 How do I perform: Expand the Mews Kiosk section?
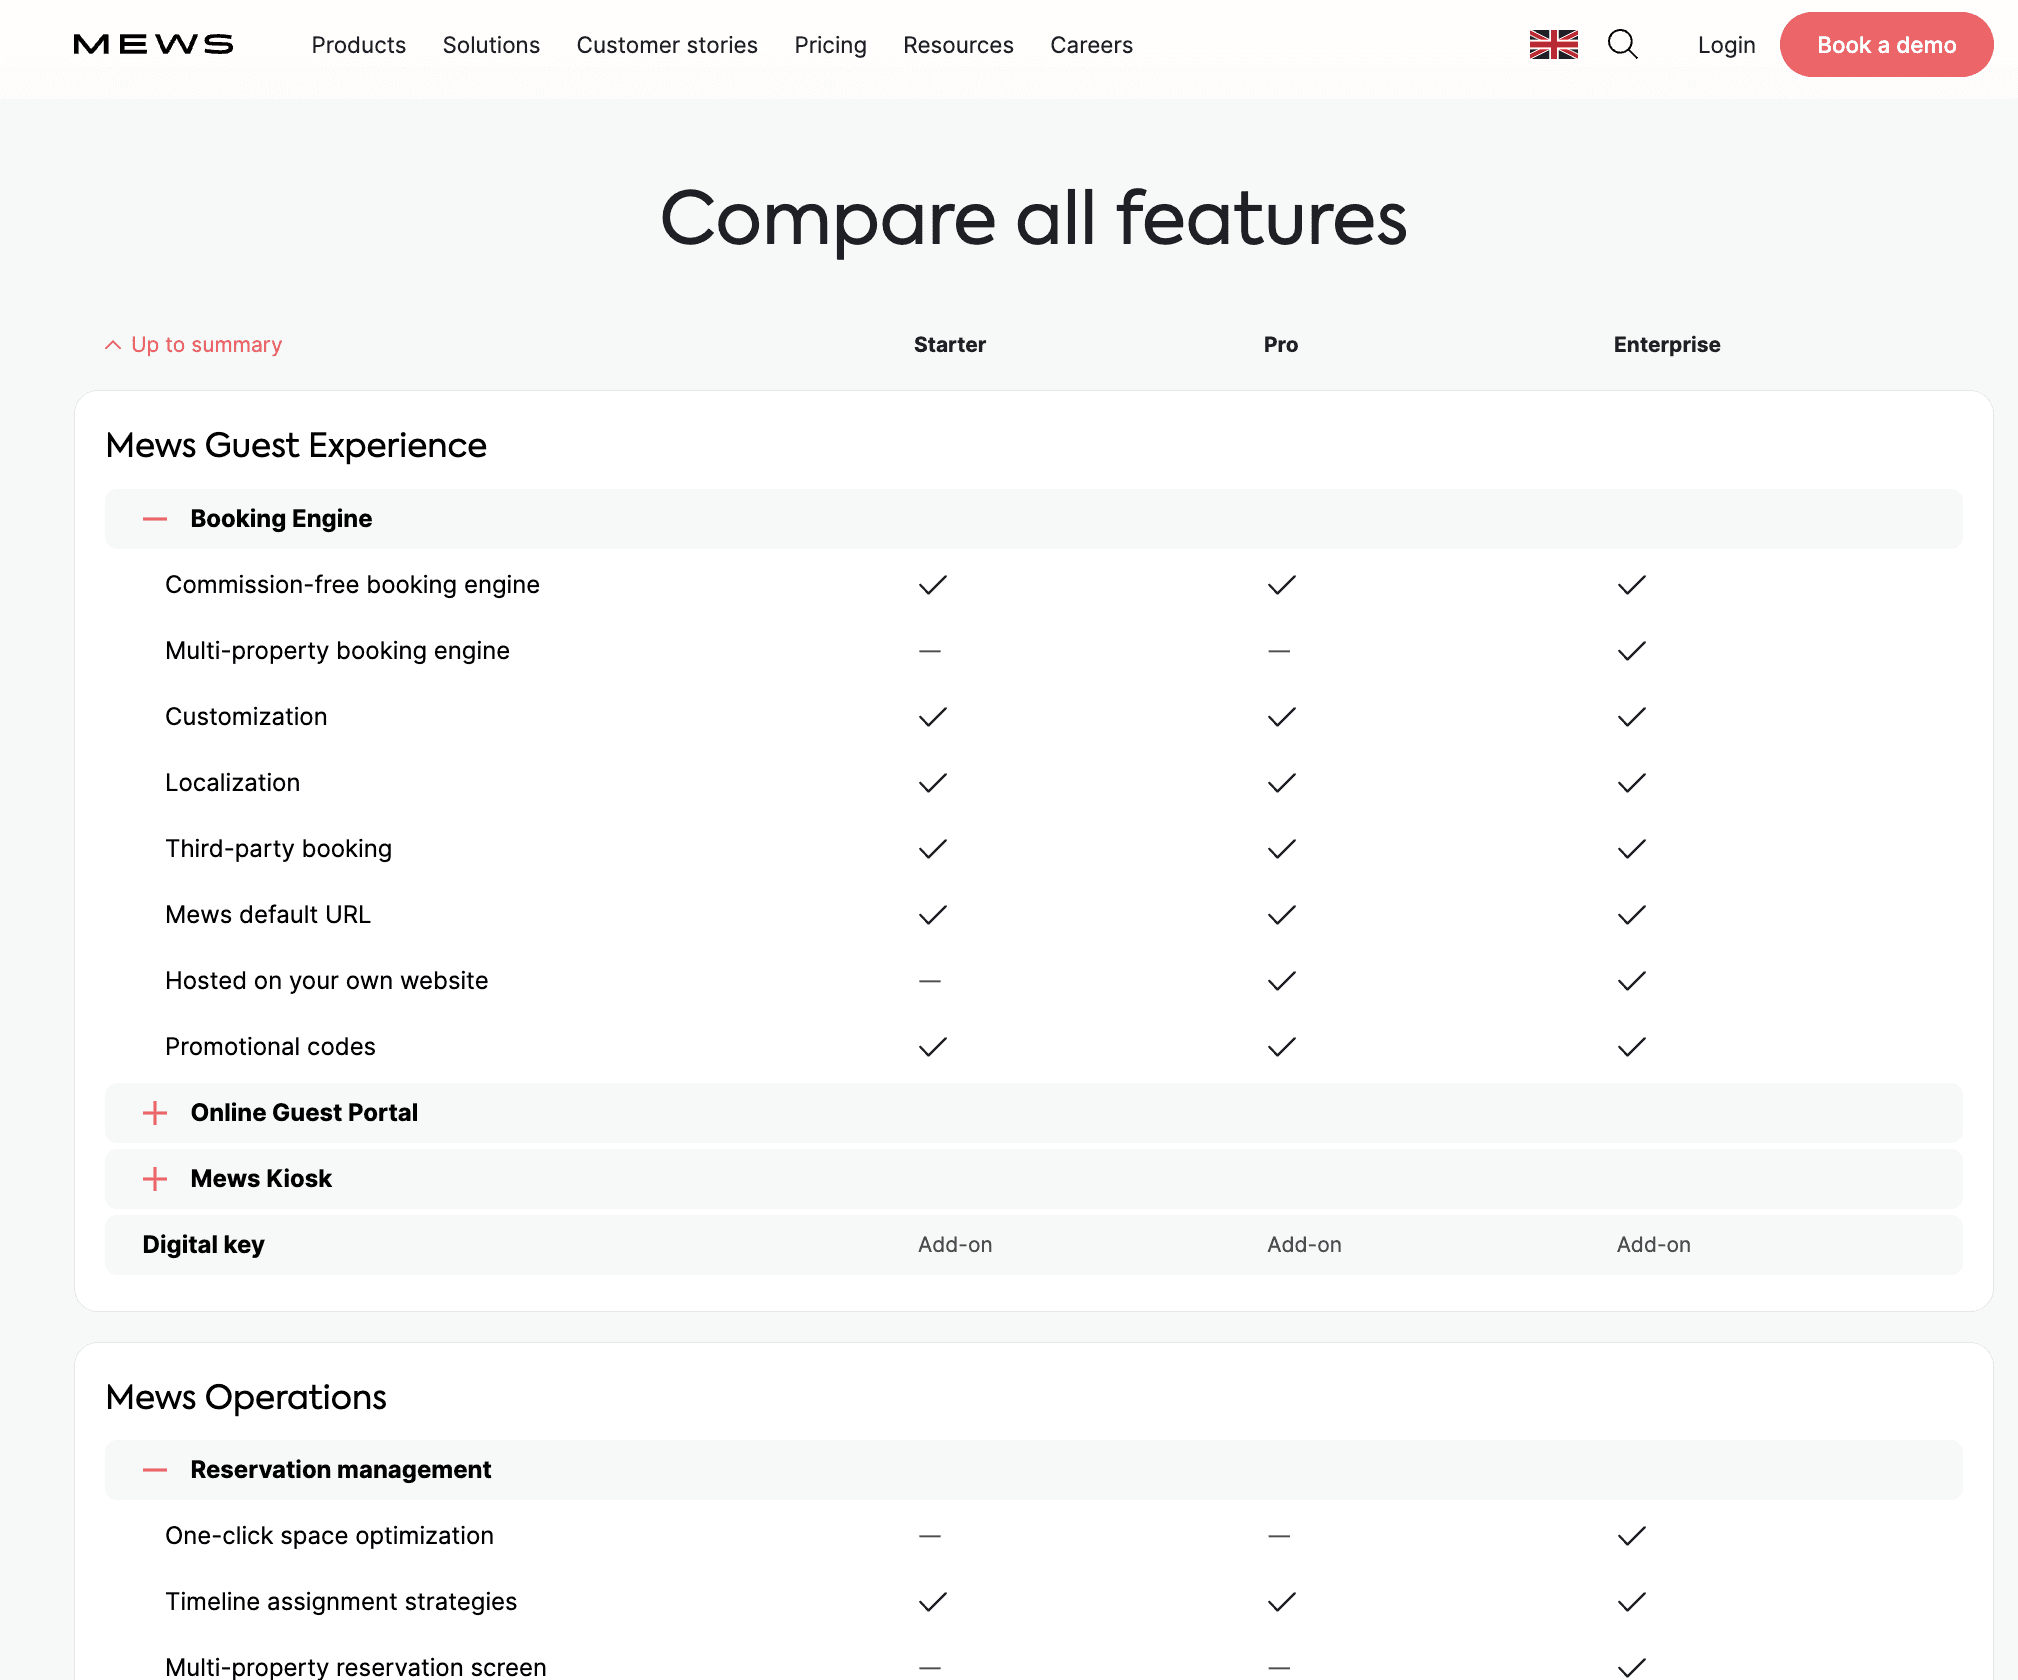coord(155,1179)
